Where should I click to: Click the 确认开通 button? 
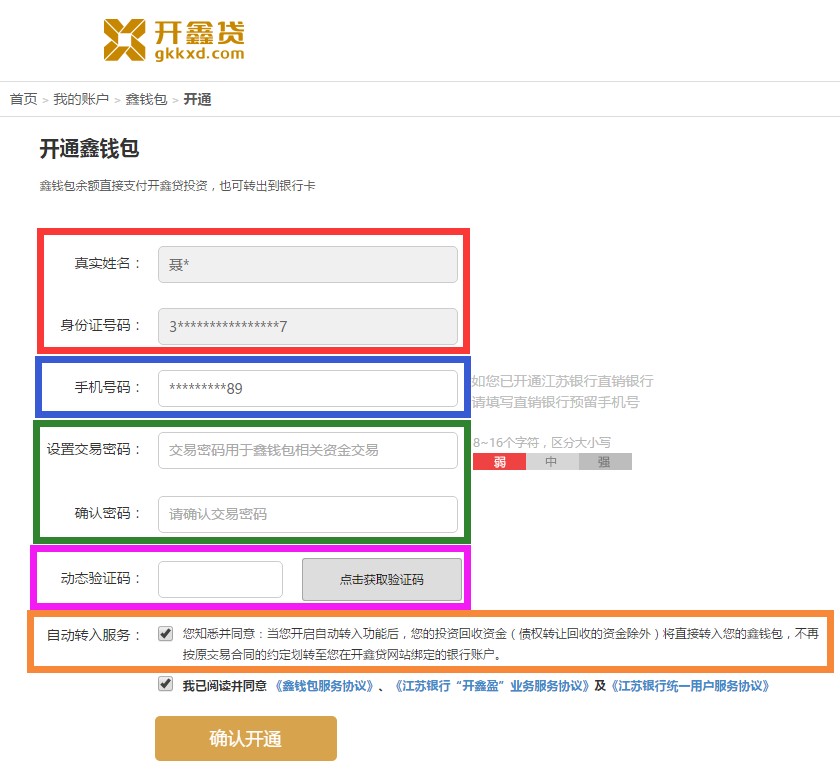click(246, 738)
